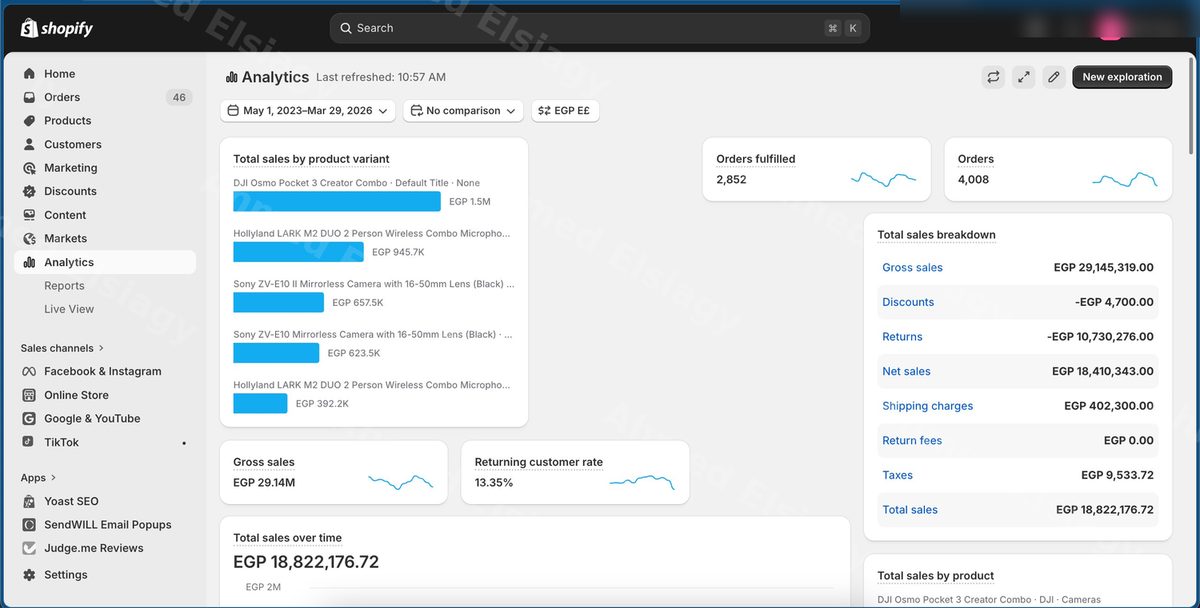Image resolution: width=1200 pixels, height=608 pixels.
Task: Click the Markets globe icon
Action: coord(29,238)
